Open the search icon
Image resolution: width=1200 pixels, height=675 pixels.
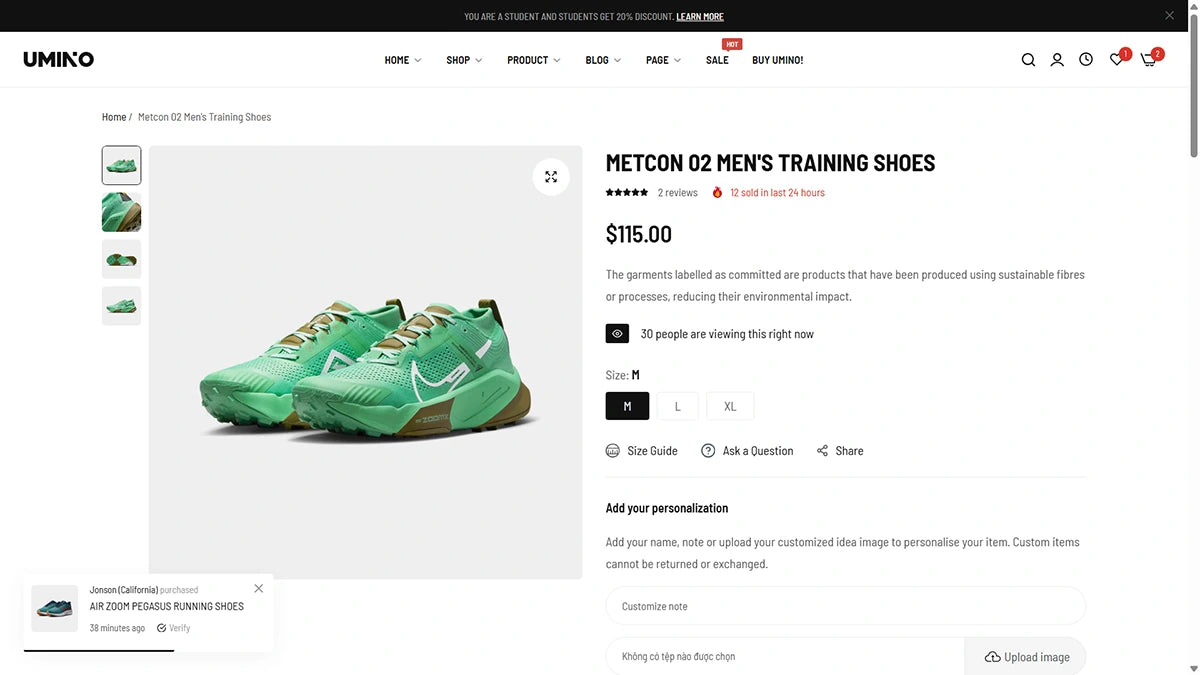tap(1028, 59)
